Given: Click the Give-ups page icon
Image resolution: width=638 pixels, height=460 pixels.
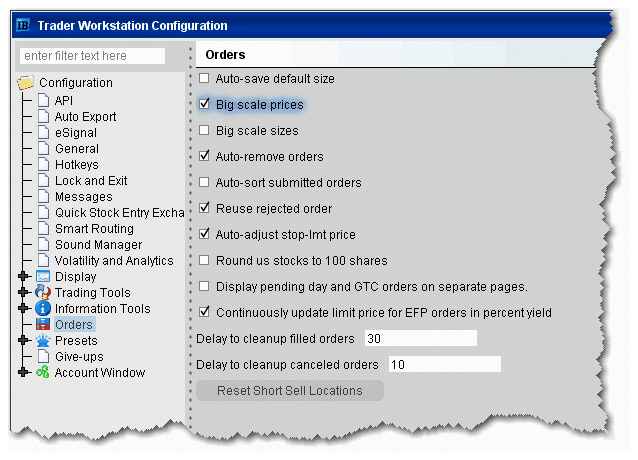Looking at the screenshot, I should click(43, 356).
